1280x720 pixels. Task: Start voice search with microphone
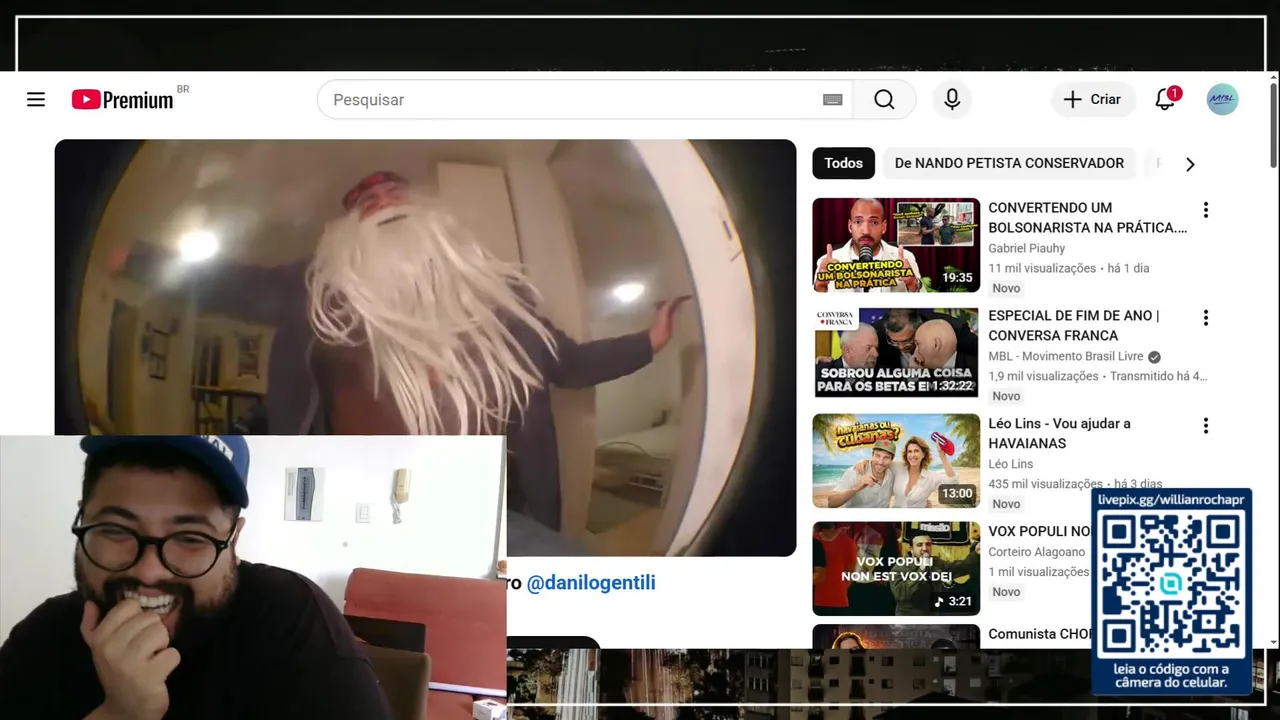click(952, 99)
